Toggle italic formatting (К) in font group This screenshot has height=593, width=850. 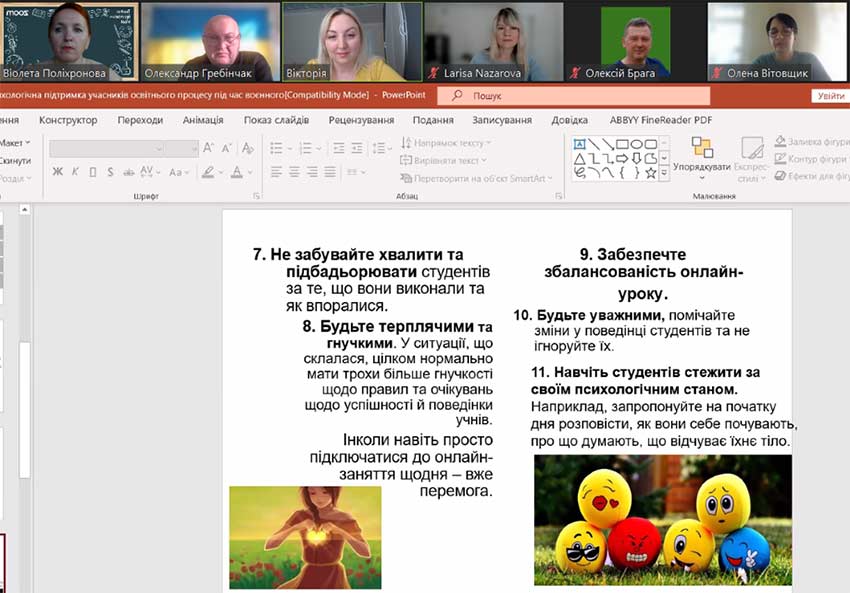point(75,172)
